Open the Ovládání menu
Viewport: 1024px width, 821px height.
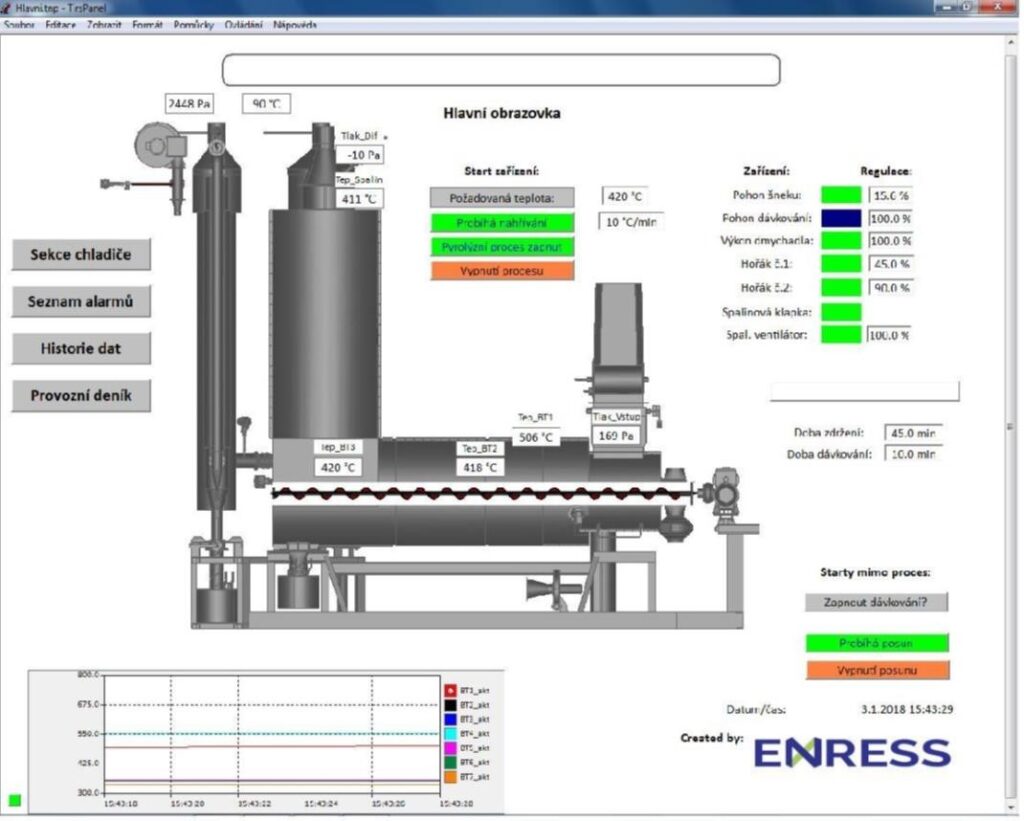pyautogui.click(x=243, y=25)
